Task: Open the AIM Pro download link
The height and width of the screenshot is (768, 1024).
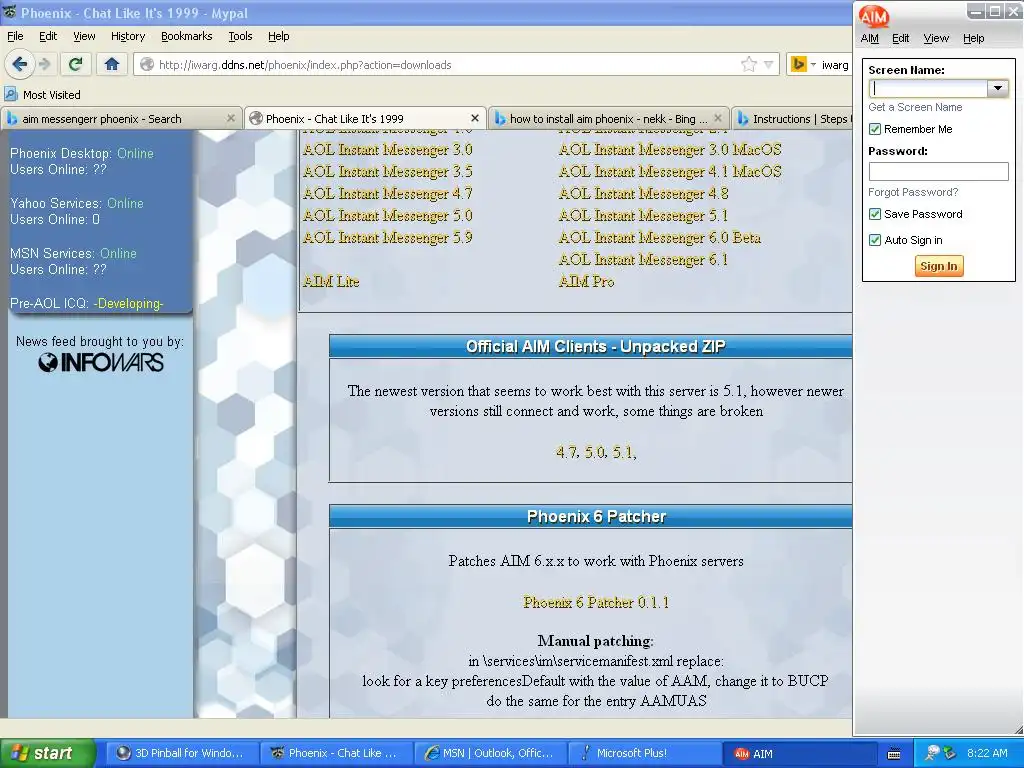Action: tap(586, 281)
